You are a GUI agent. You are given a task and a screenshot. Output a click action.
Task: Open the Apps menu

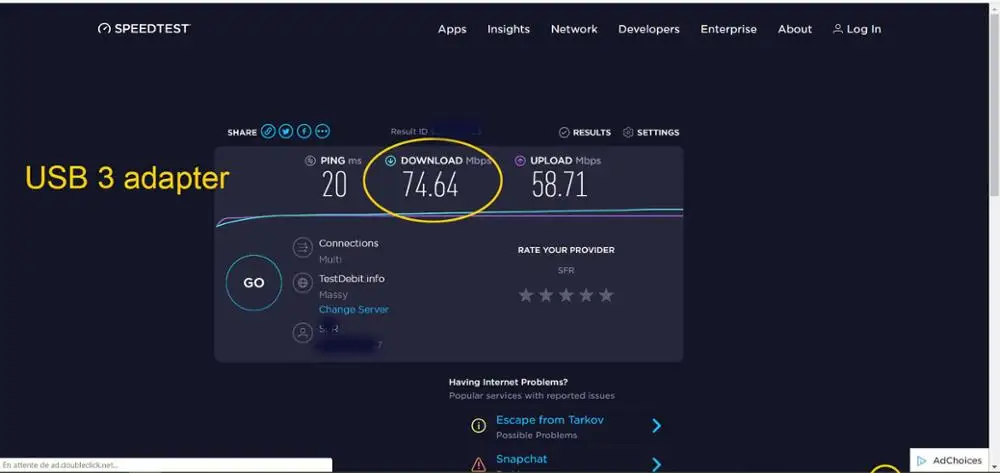(452, 29)
